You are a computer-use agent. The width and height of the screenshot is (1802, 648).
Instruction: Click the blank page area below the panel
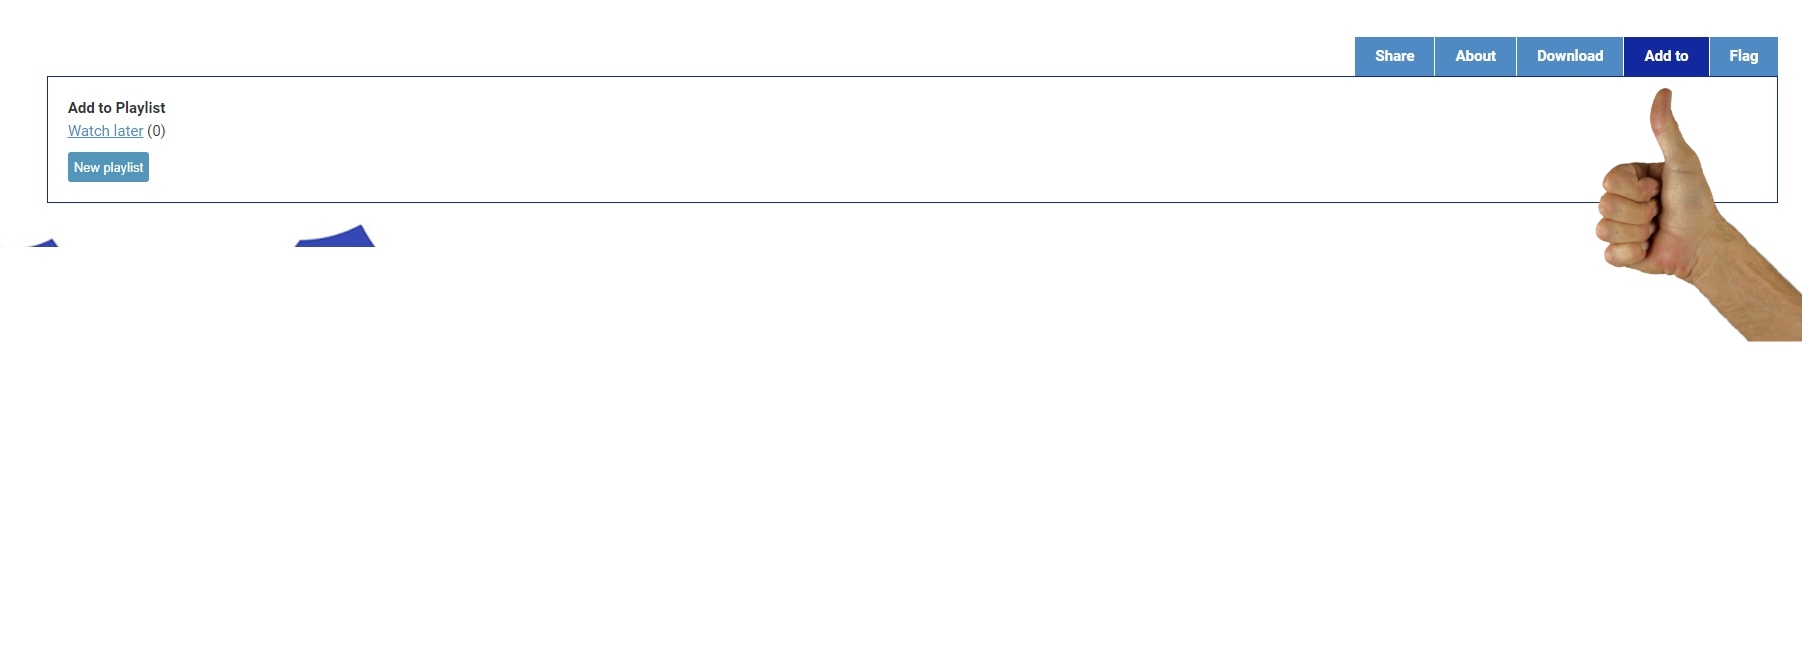coord(900,450)
